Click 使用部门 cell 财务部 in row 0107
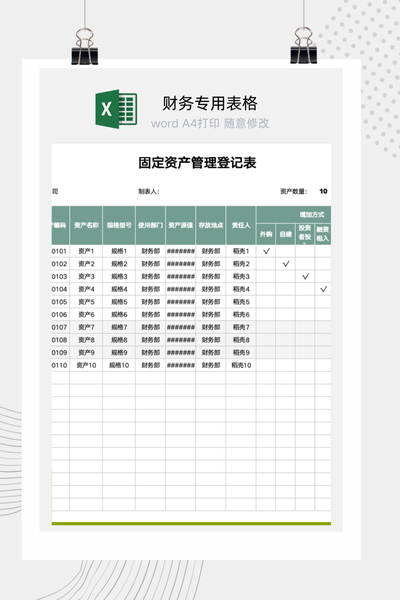Screen dimensions: 400x600 [150, 327]
